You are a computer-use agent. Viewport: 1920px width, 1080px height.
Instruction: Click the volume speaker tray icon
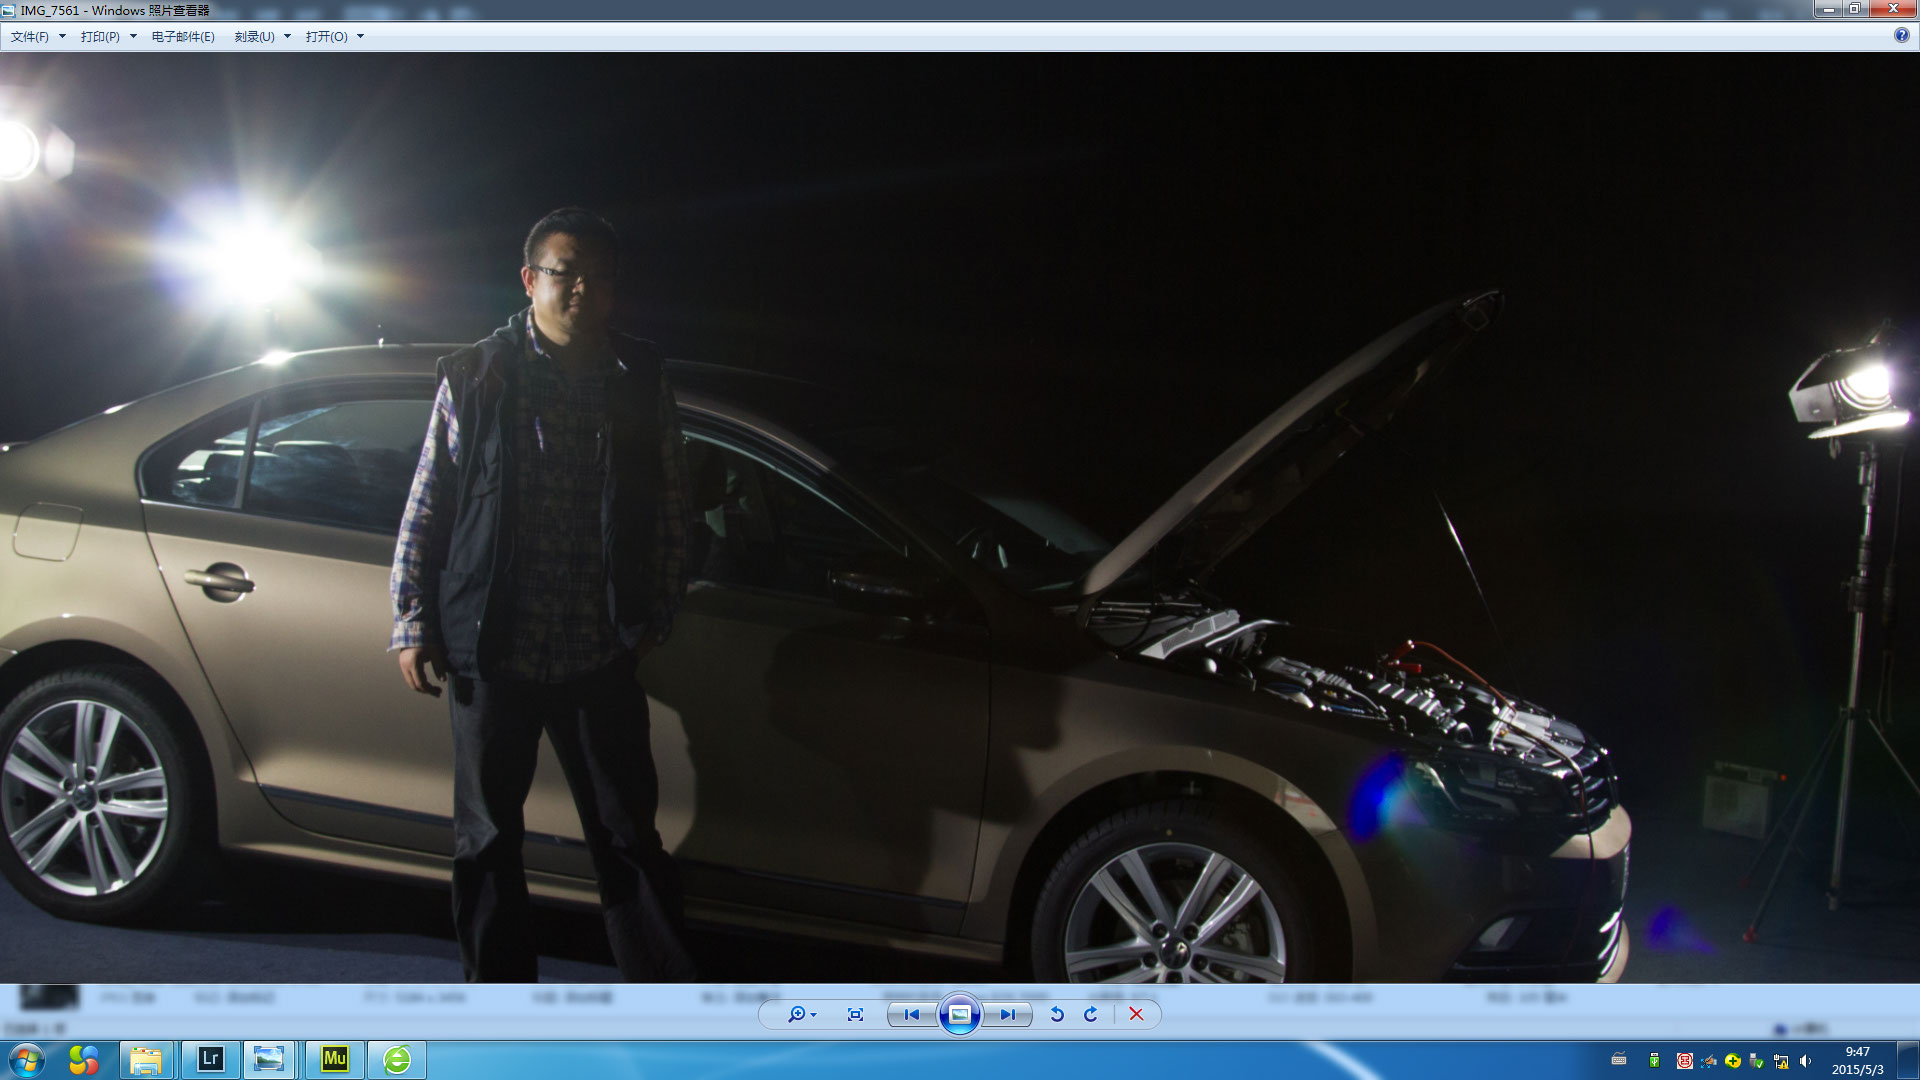point(1805,1061)
